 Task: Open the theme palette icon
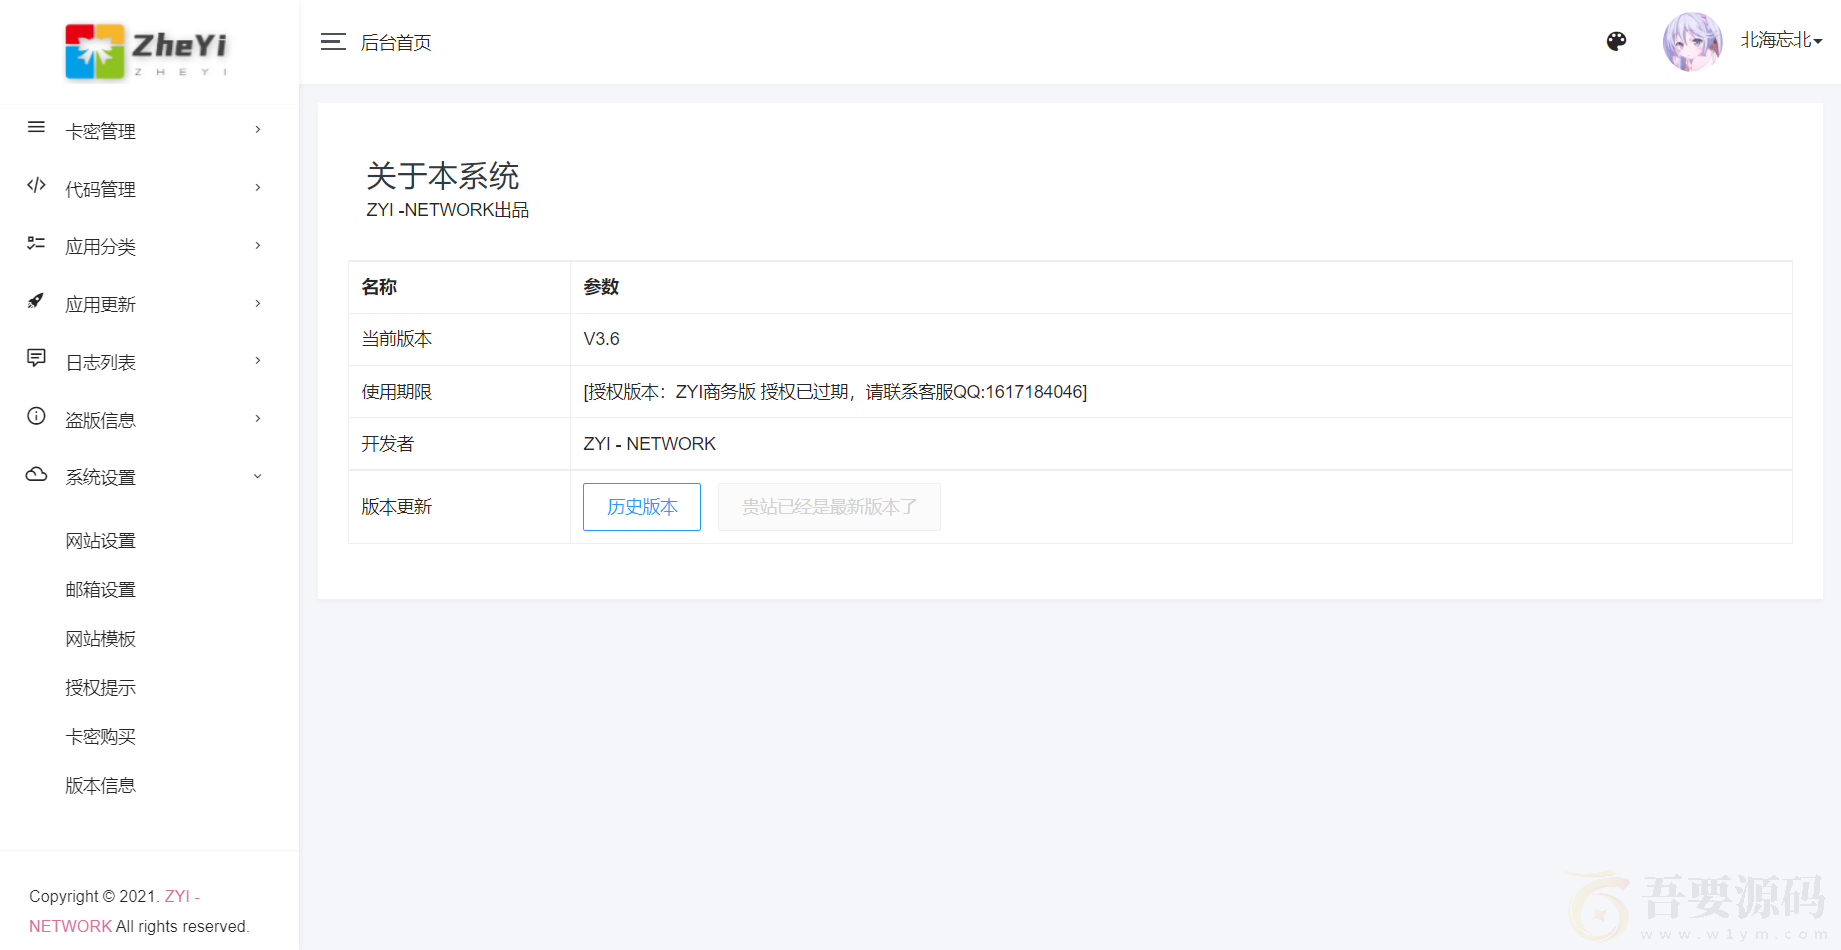click(1616, 41)
